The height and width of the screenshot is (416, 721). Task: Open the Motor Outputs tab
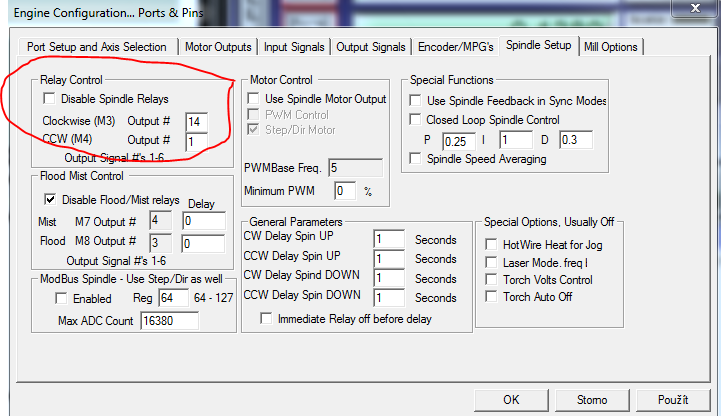219,46
